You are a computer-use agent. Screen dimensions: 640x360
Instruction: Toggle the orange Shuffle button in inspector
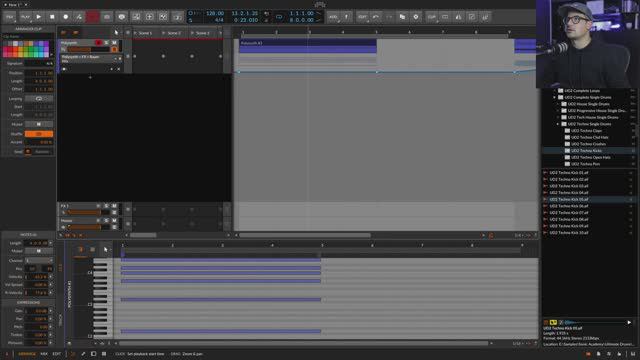pyautogui.click(x=39, y=134)
